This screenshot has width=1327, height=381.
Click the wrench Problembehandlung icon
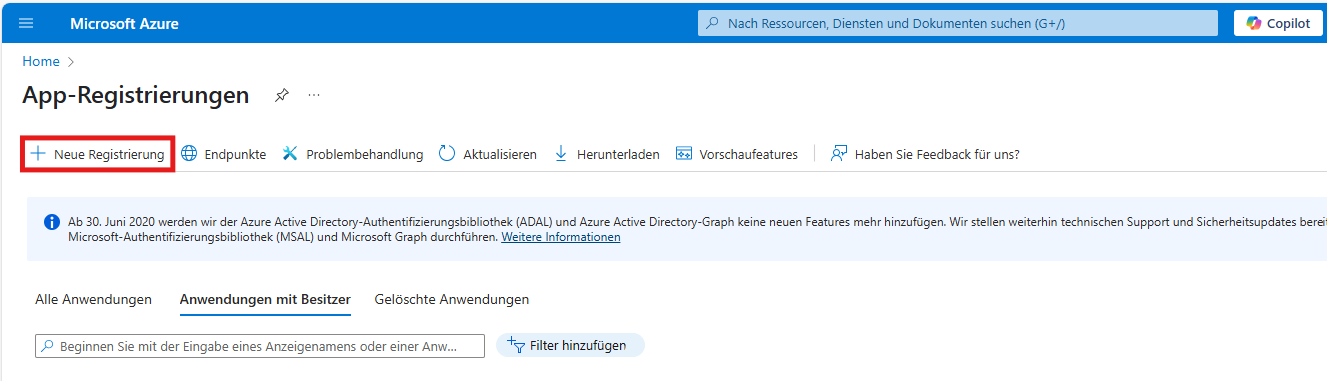(291, 154)
